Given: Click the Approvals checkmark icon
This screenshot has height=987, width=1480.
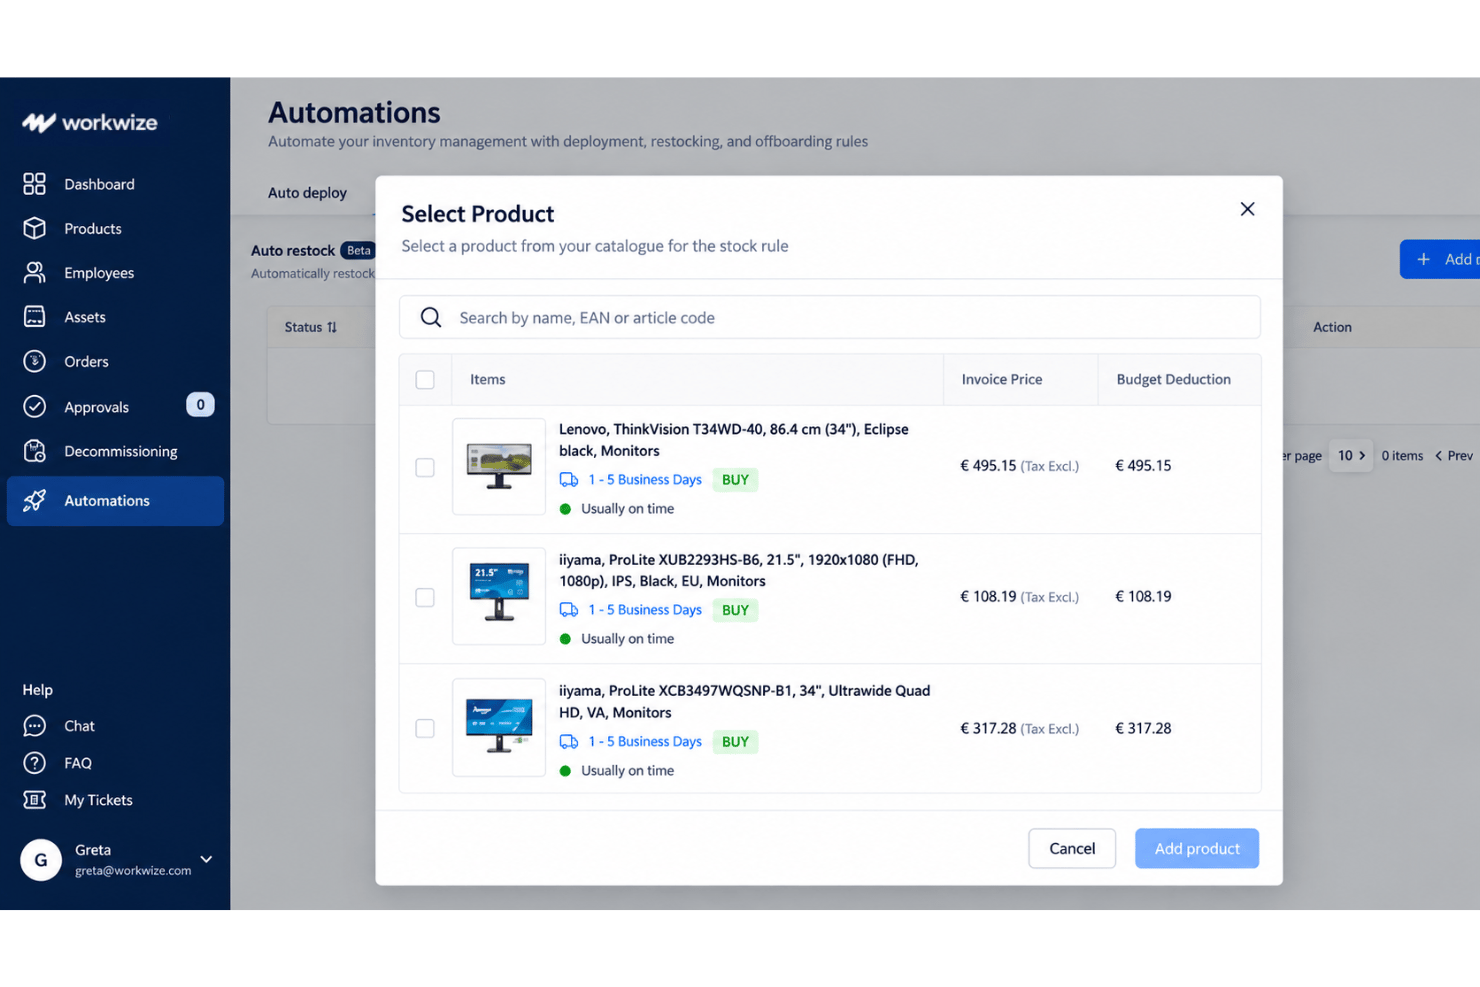Looking at the screenshot, I should 34,406.
